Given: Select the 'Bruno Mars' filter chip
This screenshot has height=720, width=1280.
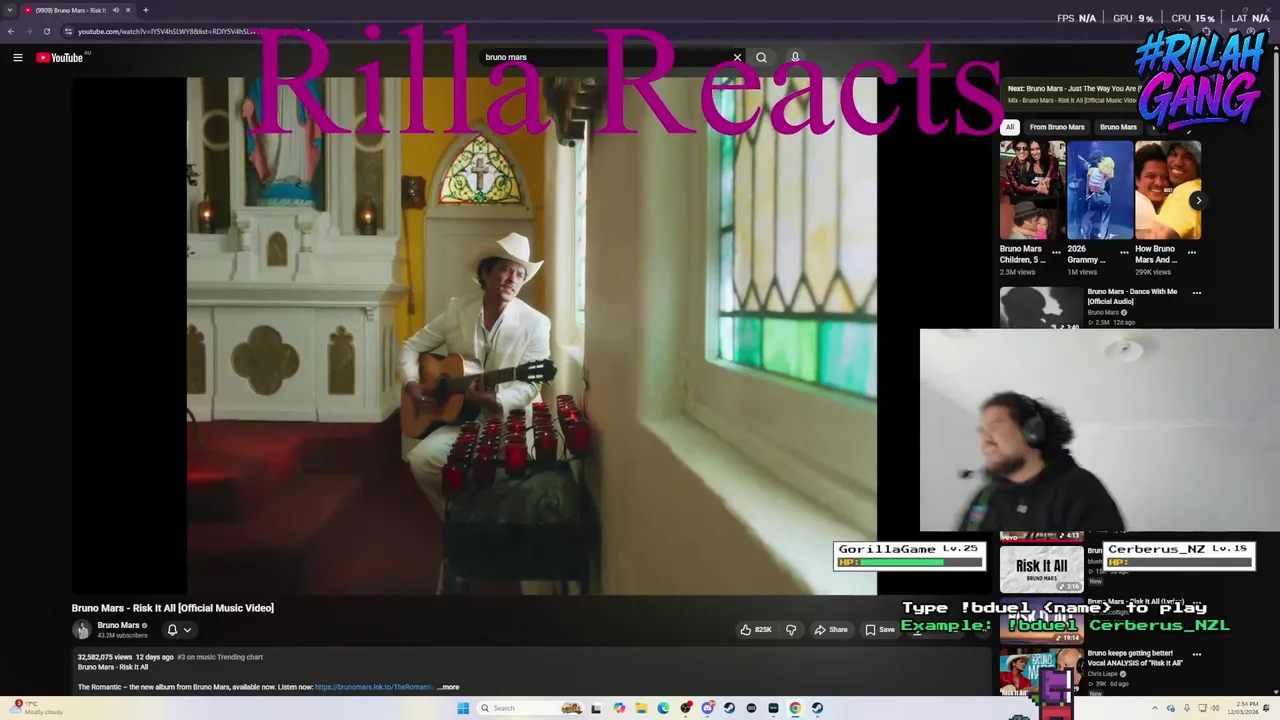Looking at the screenshot, I should [x=1118, y=127].
